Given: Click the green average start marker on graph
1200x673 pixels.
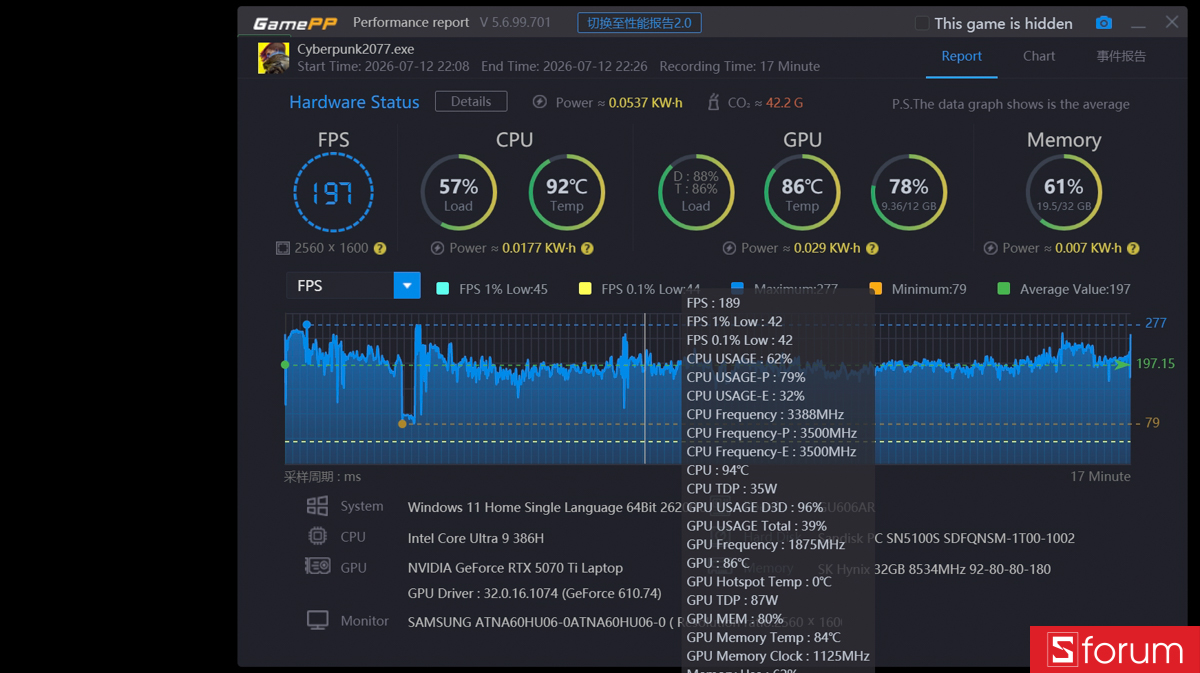Looking at the screenshot, I should [285, 364].
